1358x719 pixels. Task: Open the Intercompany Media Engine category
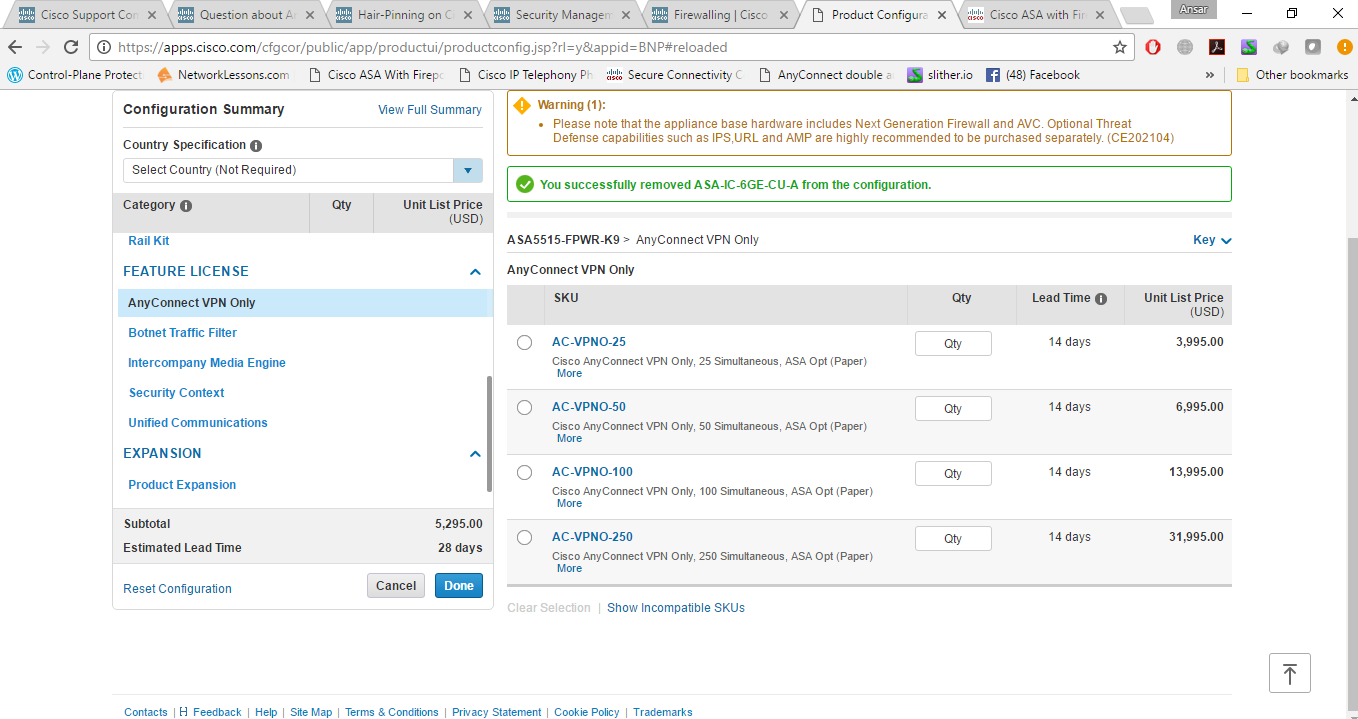coord(207,363)
